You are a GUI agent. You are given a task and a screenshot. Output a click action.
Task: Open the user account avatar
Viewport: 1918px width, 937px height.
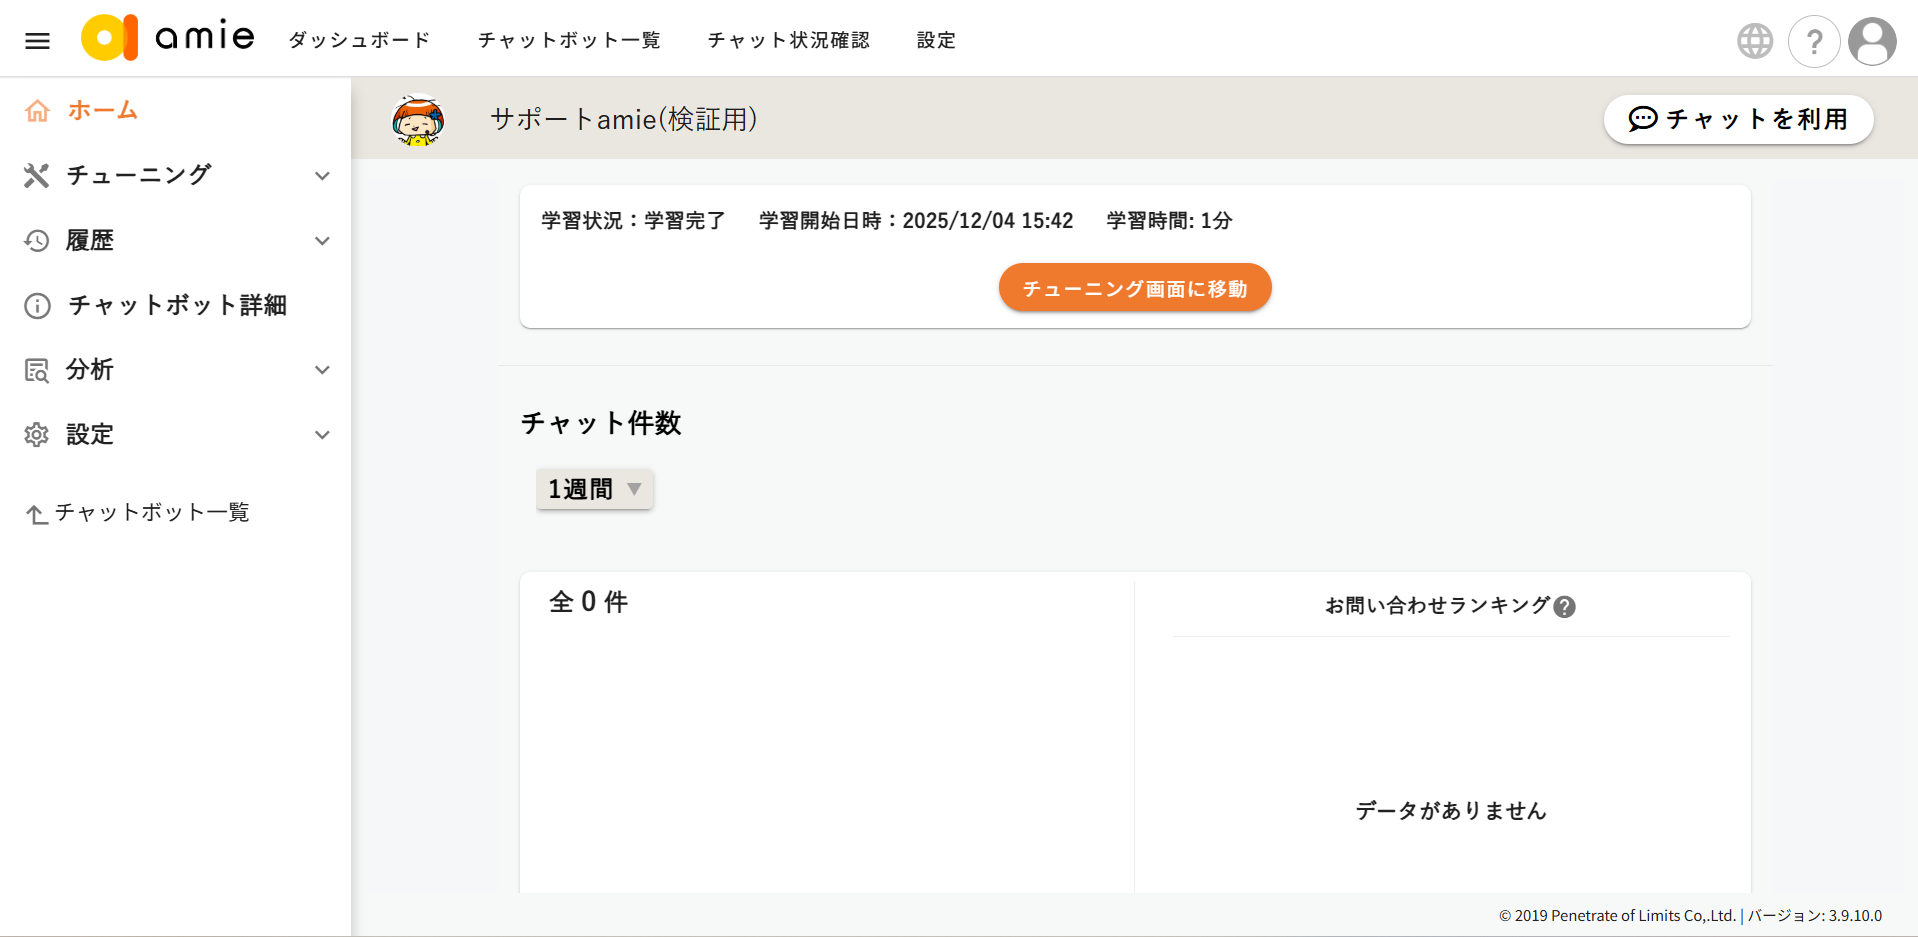(x=1872, y=42)
